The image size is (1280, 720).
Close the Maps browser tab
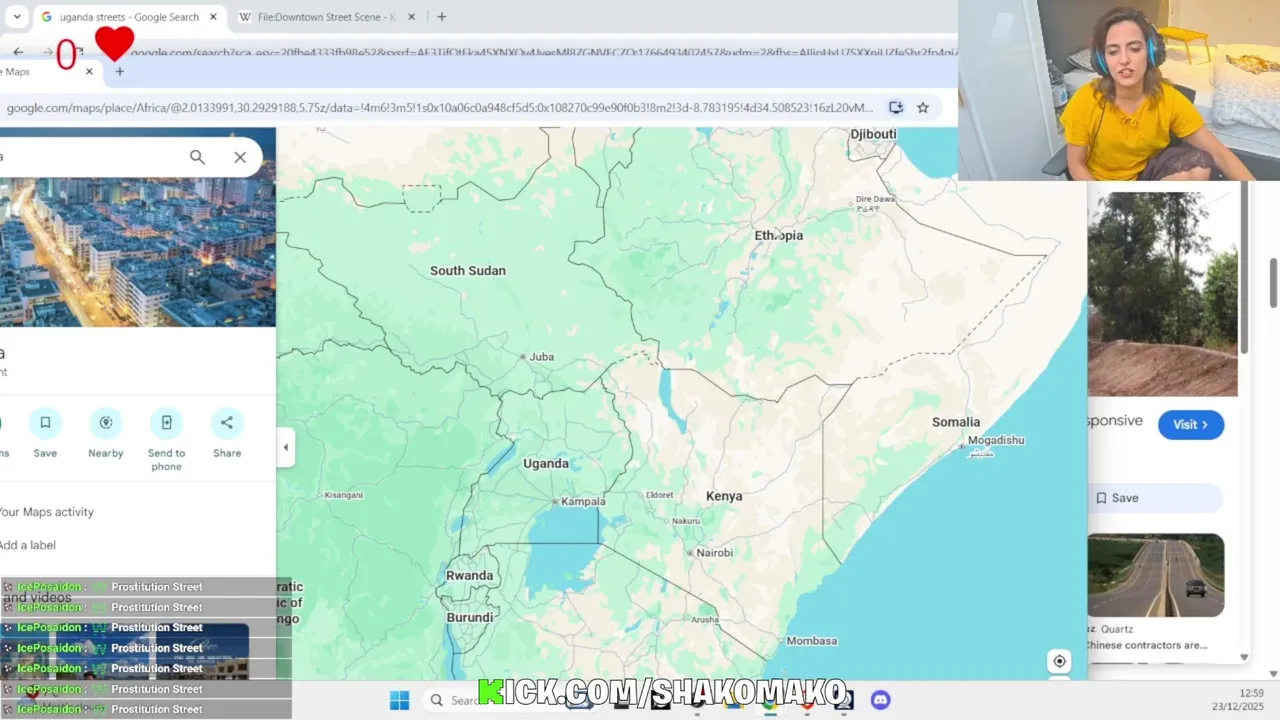coord(89,72)
